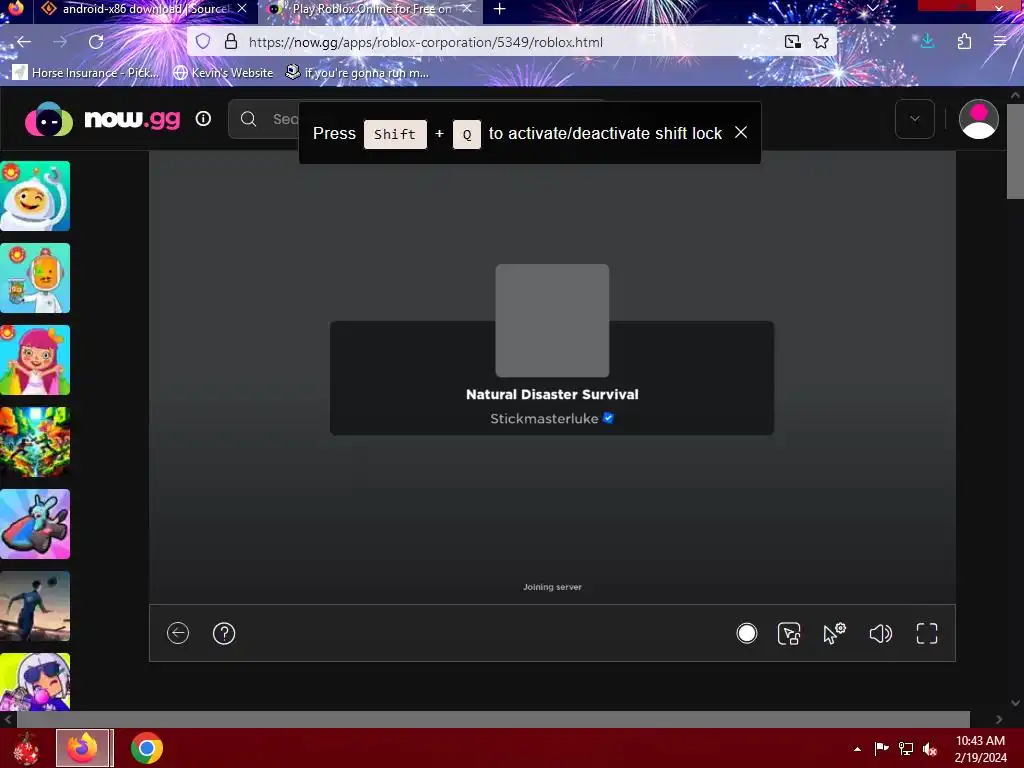Open cursor settings gear icon
The height and width of the screenshot is (768, 1024).
pos(834,633)
